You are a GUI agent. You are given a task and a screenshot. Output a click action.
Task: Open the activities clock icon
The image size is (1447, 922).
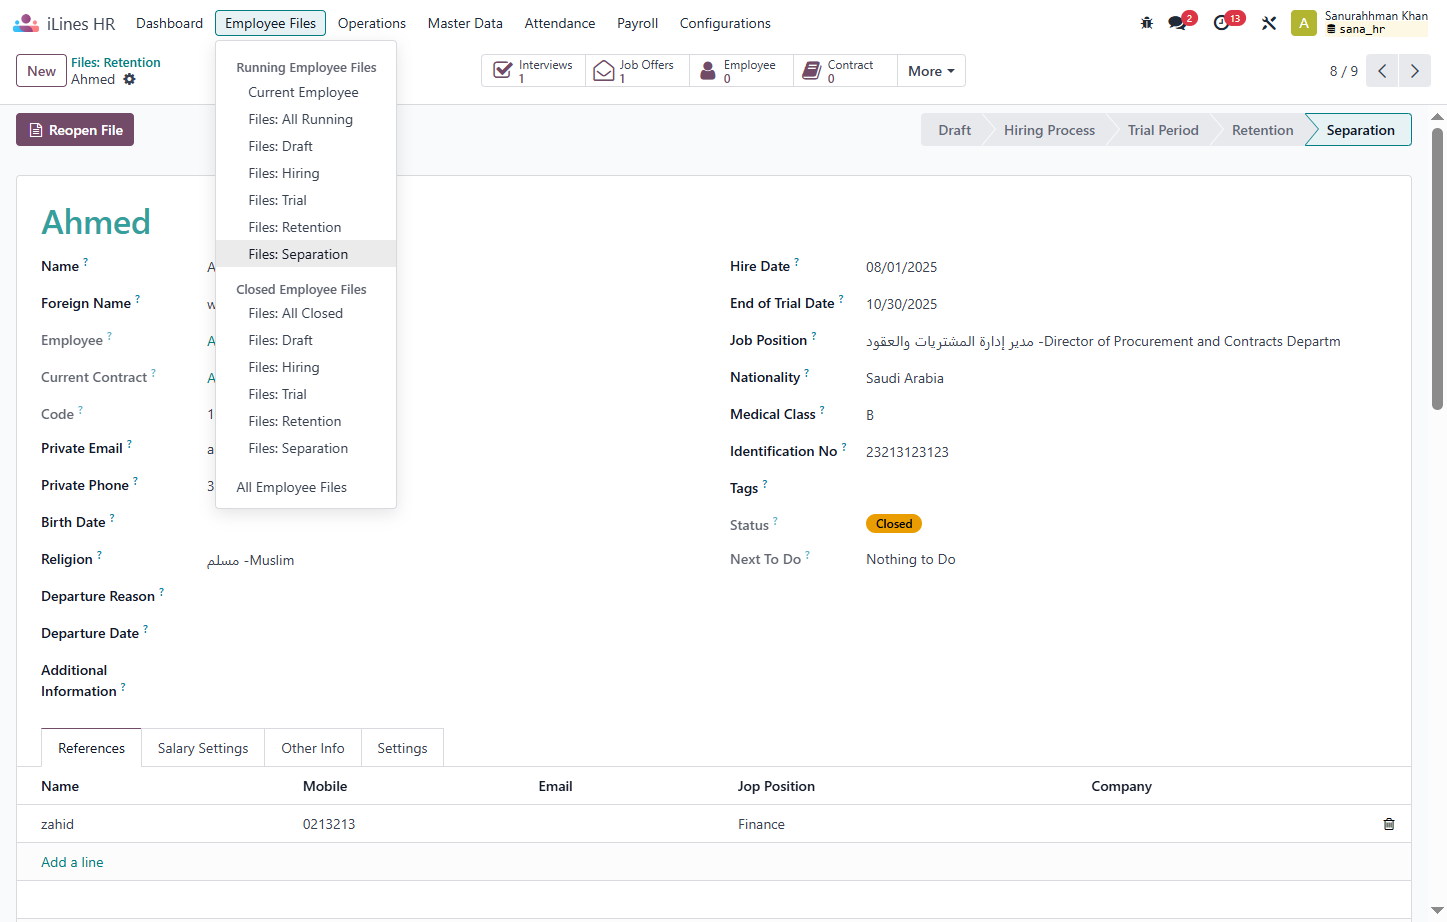[1221, 23]
